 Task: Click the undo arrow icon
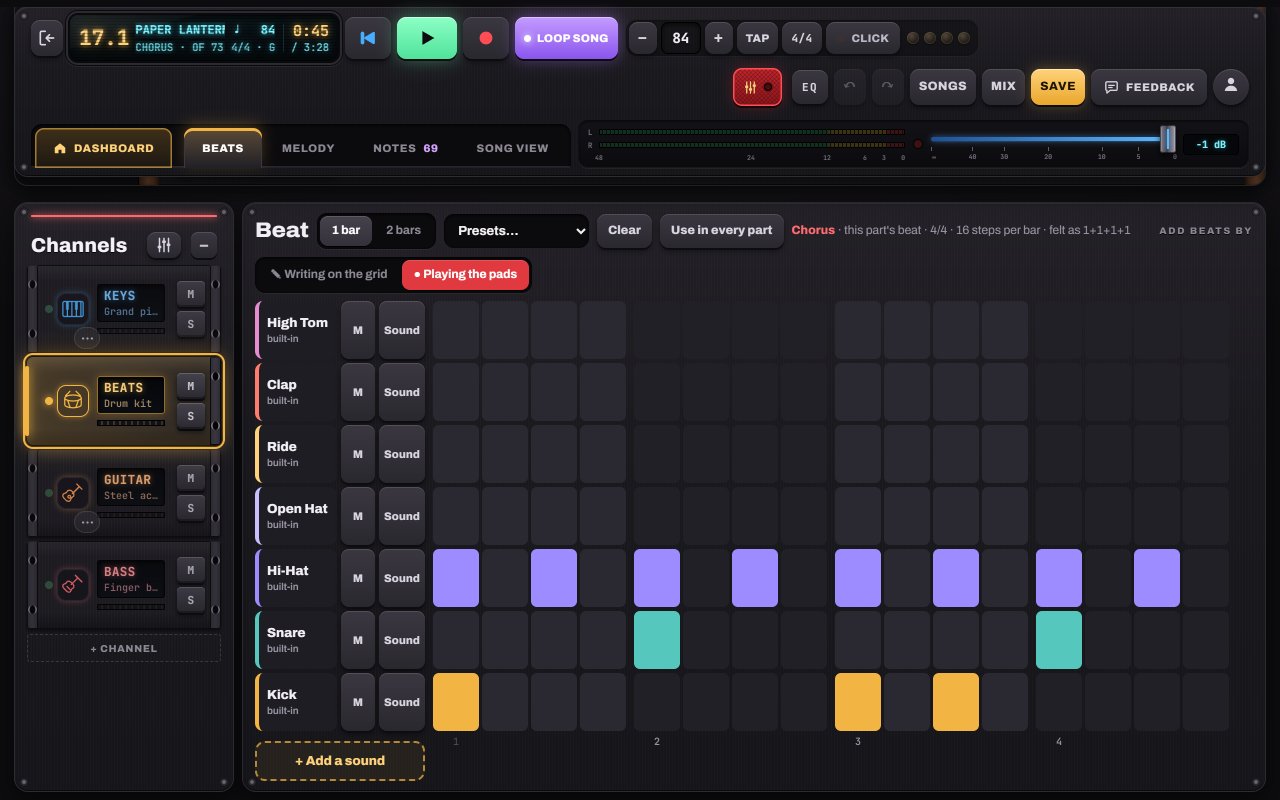click(850, 87)
